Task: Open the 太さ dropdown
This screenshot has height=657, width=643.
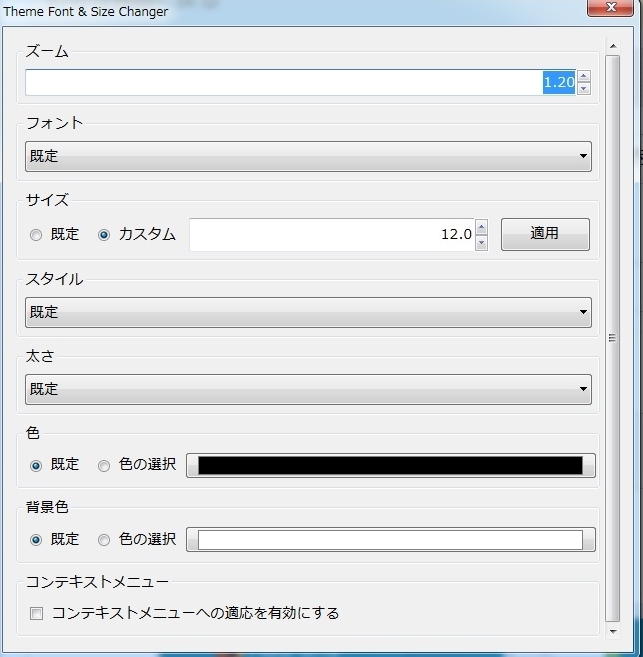Action: [x=308, y=389]
